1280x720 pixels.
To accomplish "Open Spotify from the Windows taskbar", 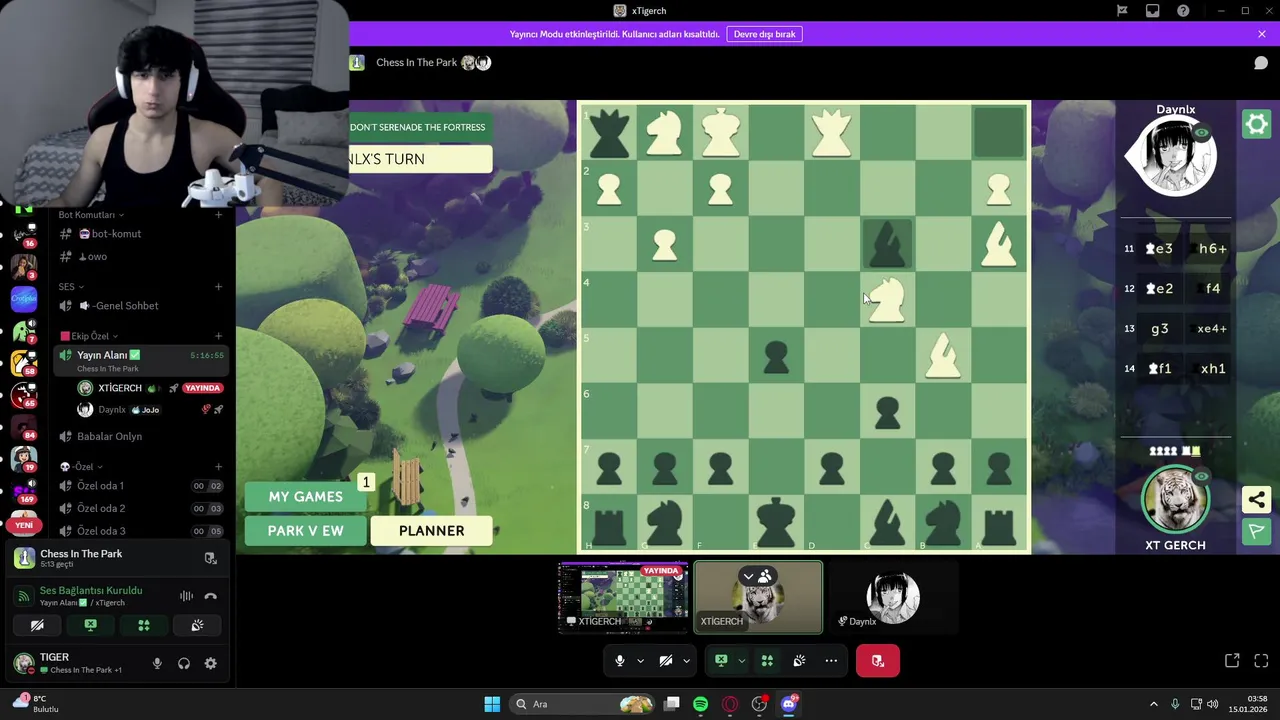I will coord(700,704).
